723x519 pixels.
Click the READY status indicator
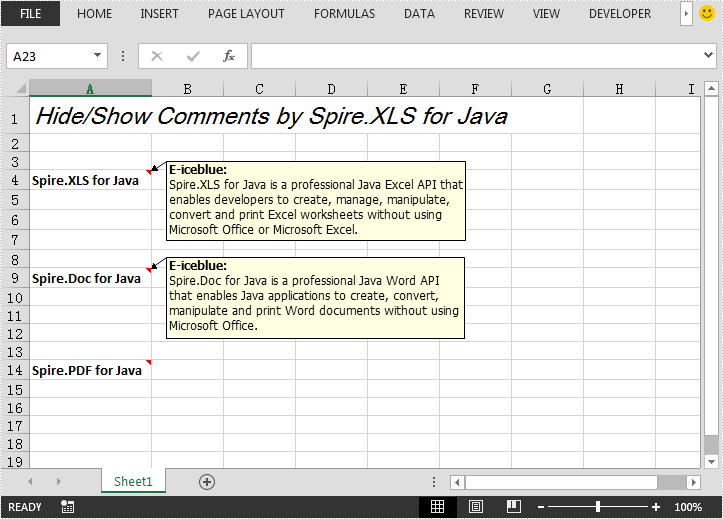[x=25, y=507]
